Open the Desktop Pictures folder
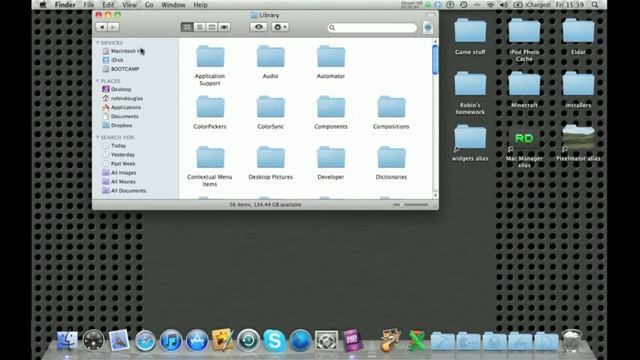Screen dimensions: 640x360 click(270, 158)
